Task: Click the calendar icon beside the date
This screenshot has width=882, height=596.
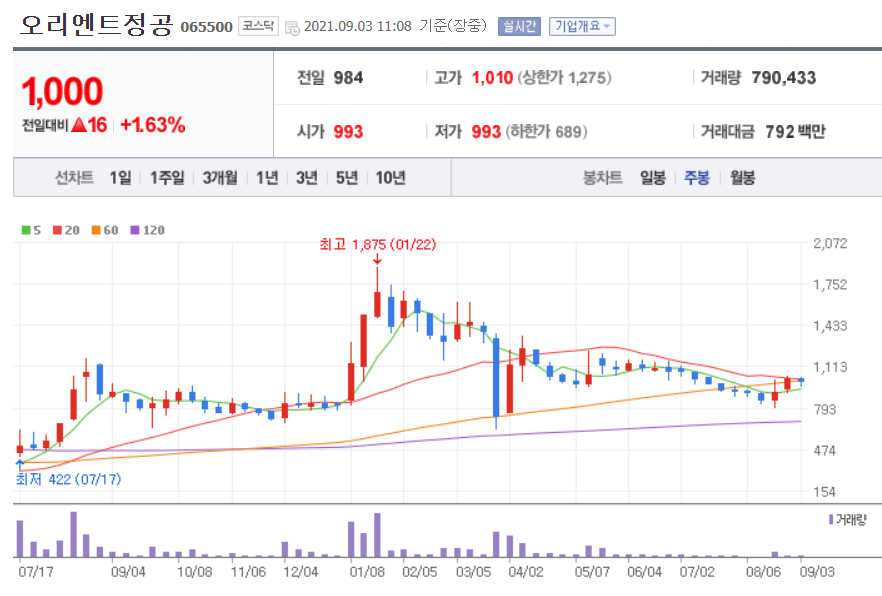Action: pyautogui.click(x=292, y=27)
